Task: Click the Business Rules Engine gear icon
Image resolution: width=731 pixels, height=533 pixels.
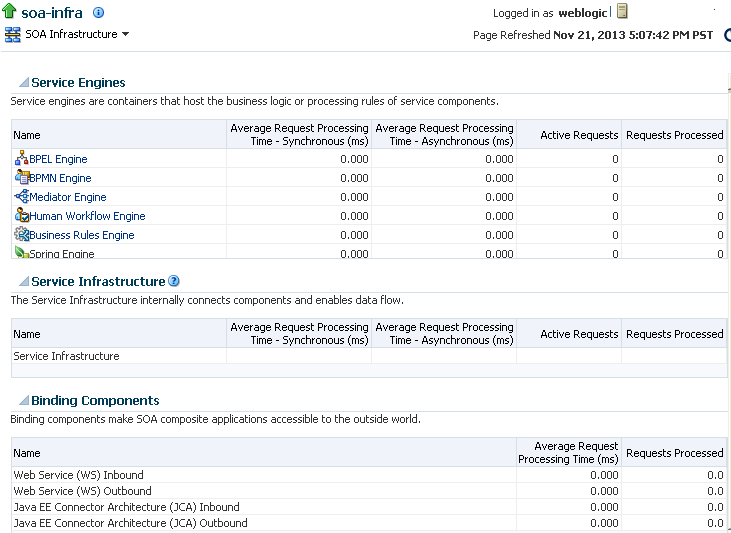Action: click(21, 235)
